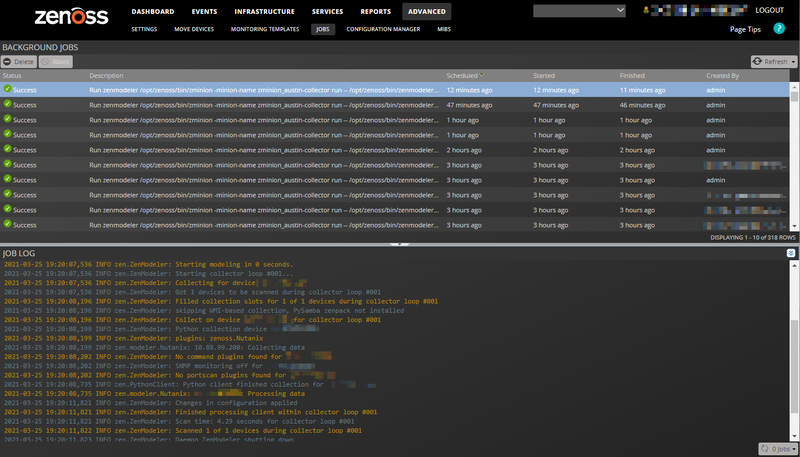Open the 0 Jobs dropdown at bottom

[778, 449]
